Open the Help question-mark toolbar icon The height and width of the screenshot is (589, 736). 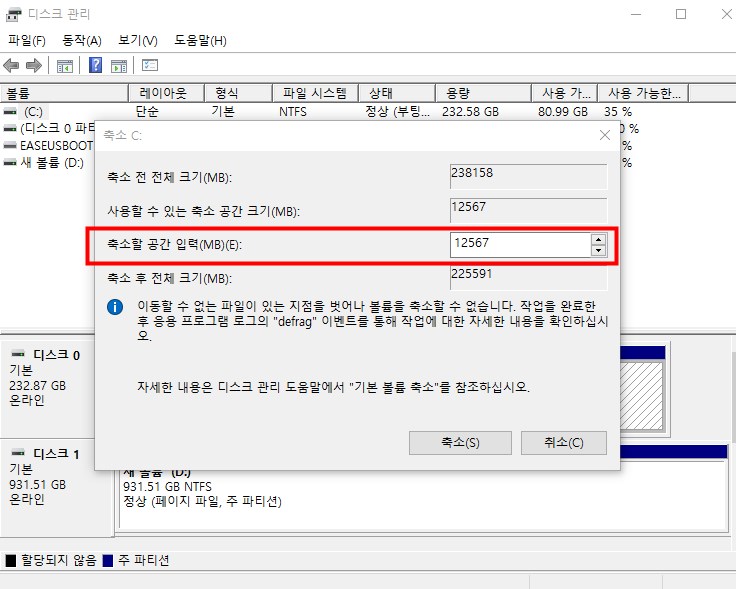coord(95,65)
